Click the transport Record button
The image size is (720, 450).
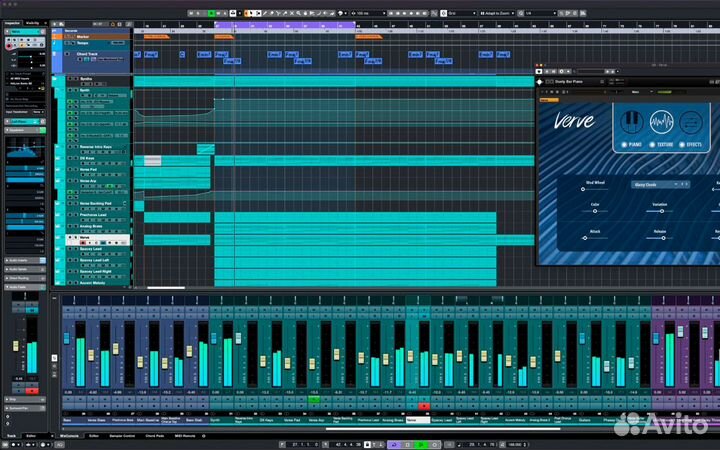click(434, 444)
